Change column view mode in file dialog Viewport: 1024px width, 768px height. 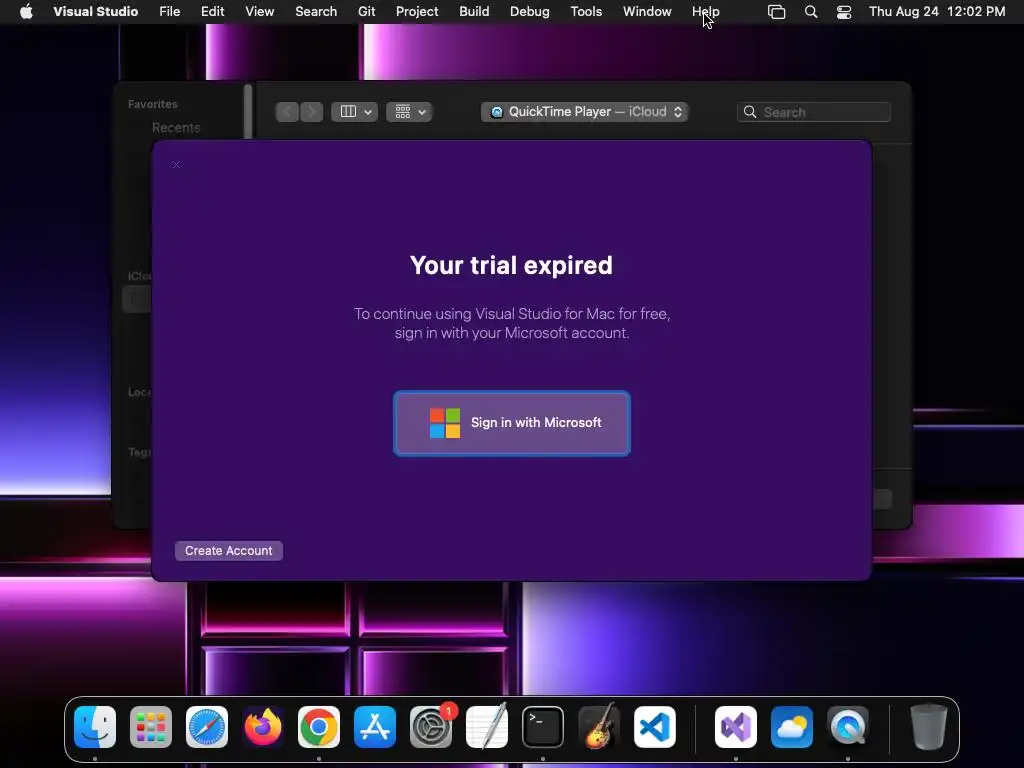coord(355,112)
